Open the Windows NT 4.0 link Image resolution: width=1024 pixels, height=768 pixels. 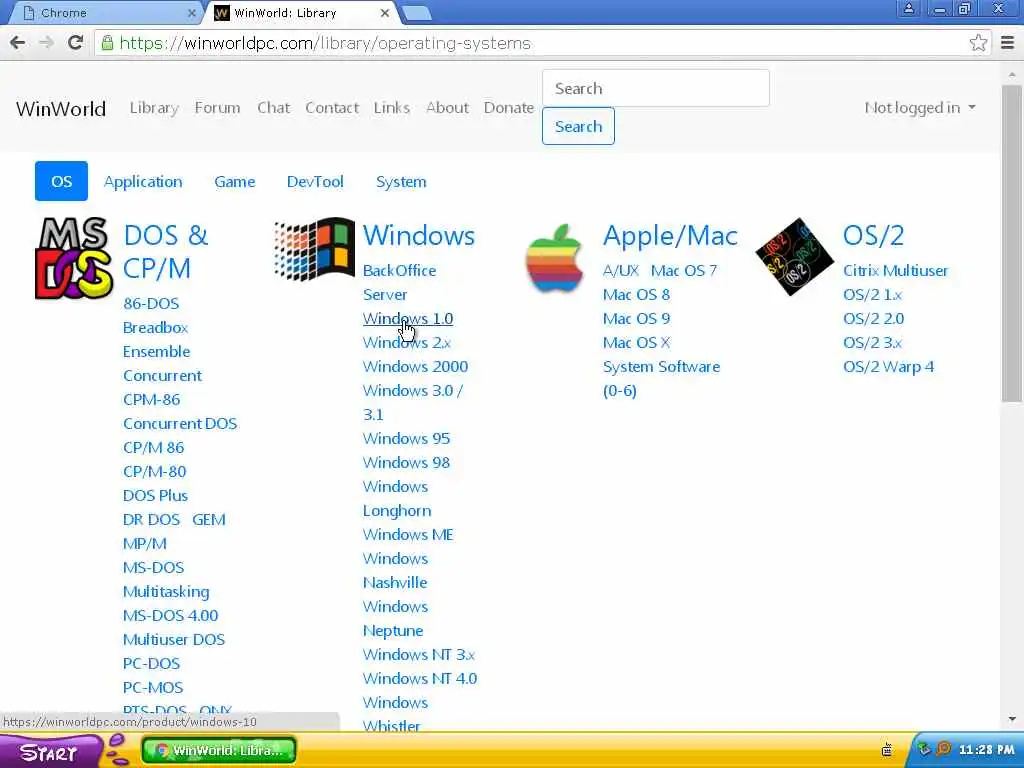click(420, 679)
